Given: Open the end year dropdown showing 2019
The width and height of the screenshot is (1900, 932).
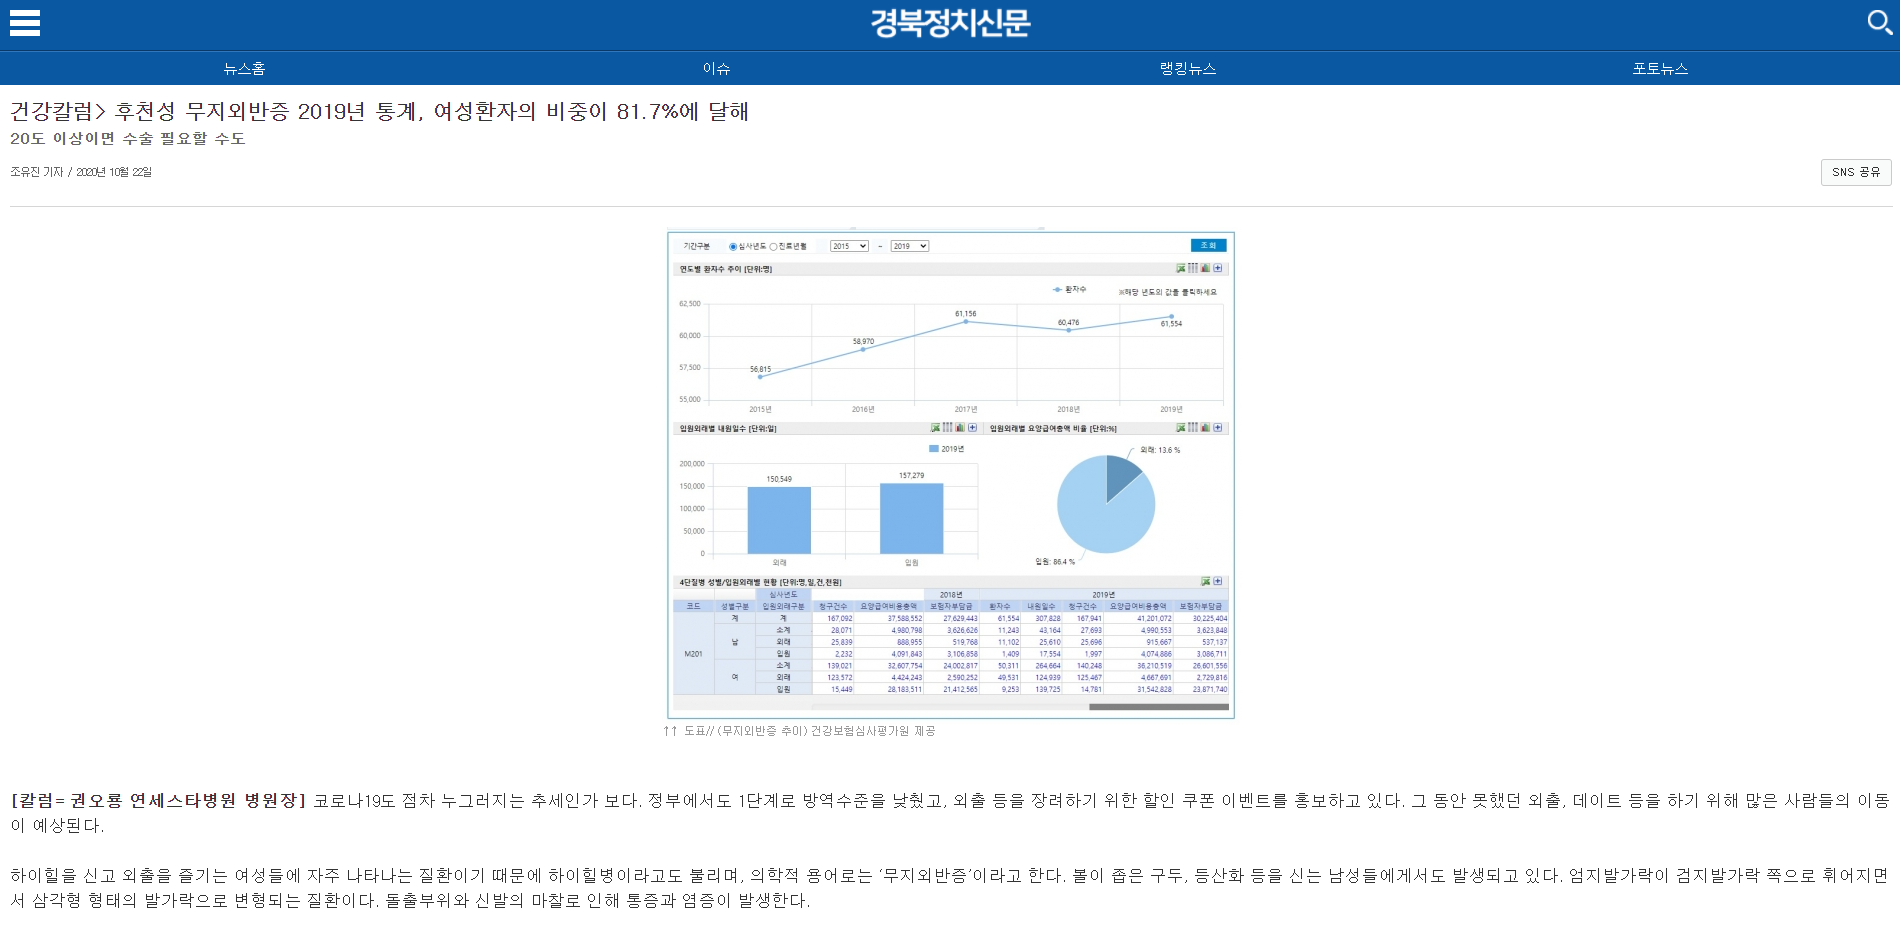Looking at the screenshot, I should pyautogui.click(x=910, y=246).
